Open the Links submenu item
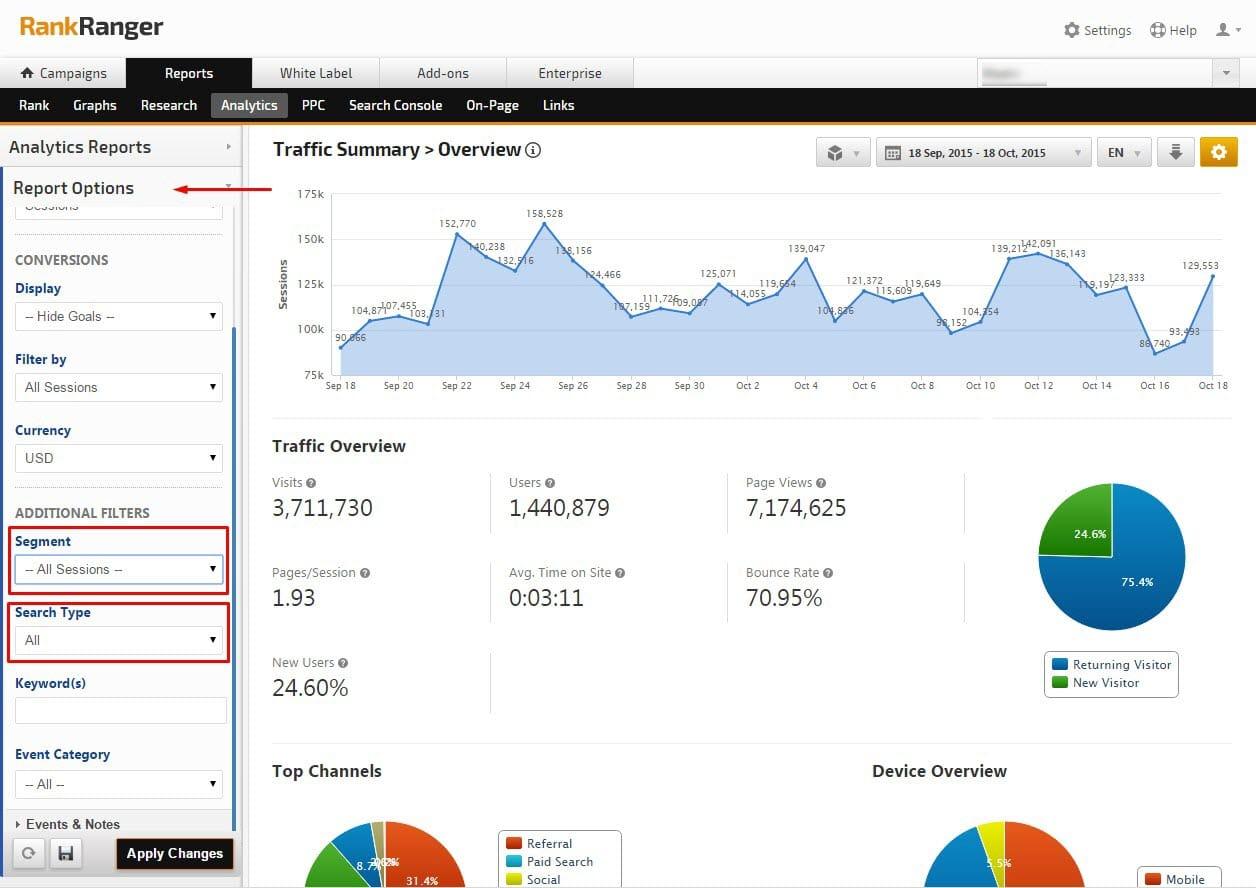Screen dimensions: 1256x888 558,105
